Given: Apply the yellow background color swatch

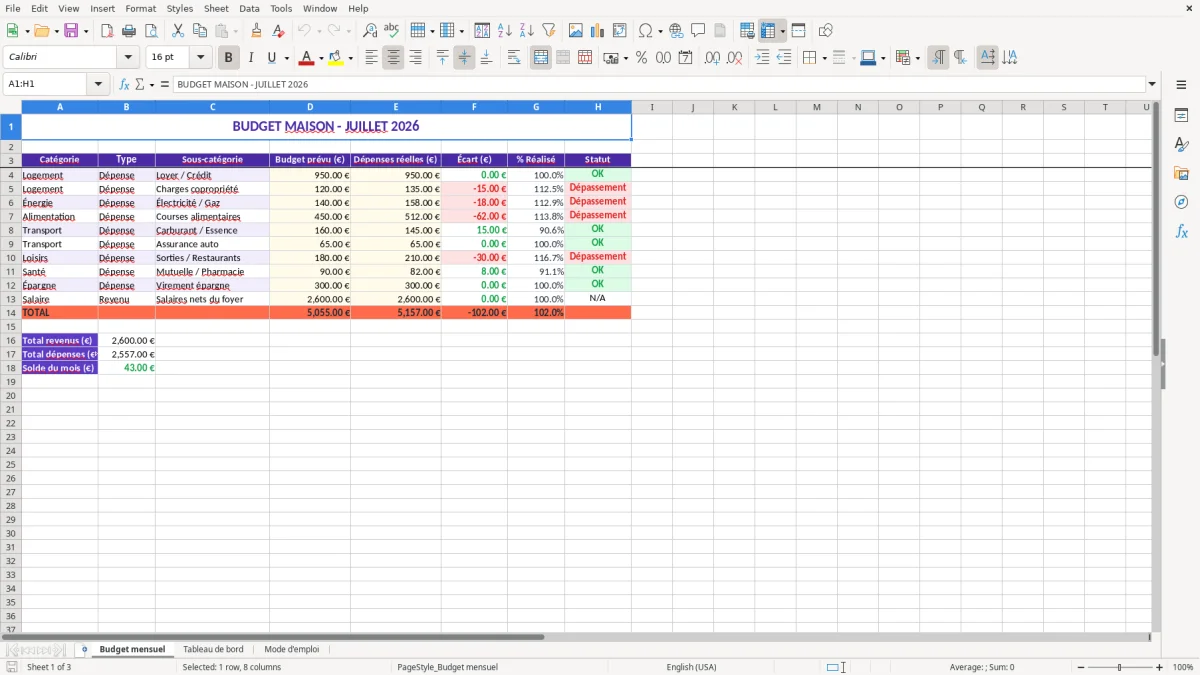Looking at the screenshot, I should 336,58.
